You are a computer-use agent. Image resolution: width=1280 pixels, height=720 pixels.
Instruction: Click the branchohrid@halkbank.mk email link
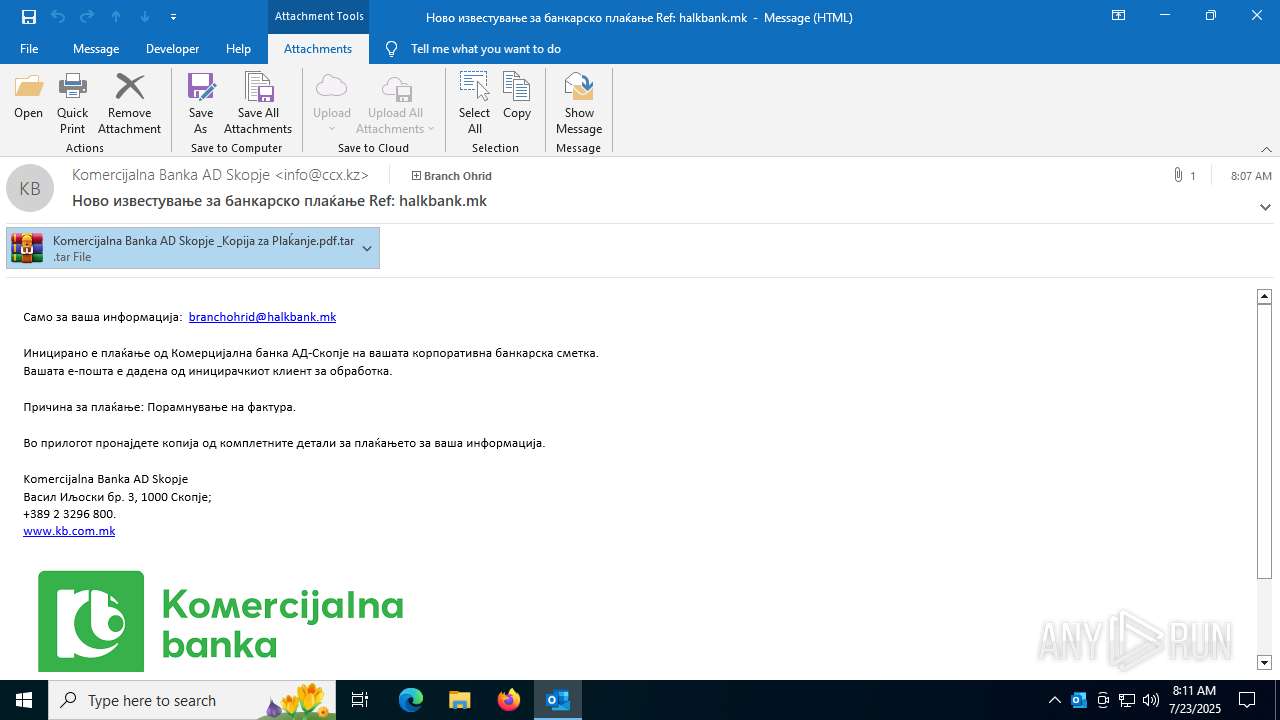click(262, 317)
